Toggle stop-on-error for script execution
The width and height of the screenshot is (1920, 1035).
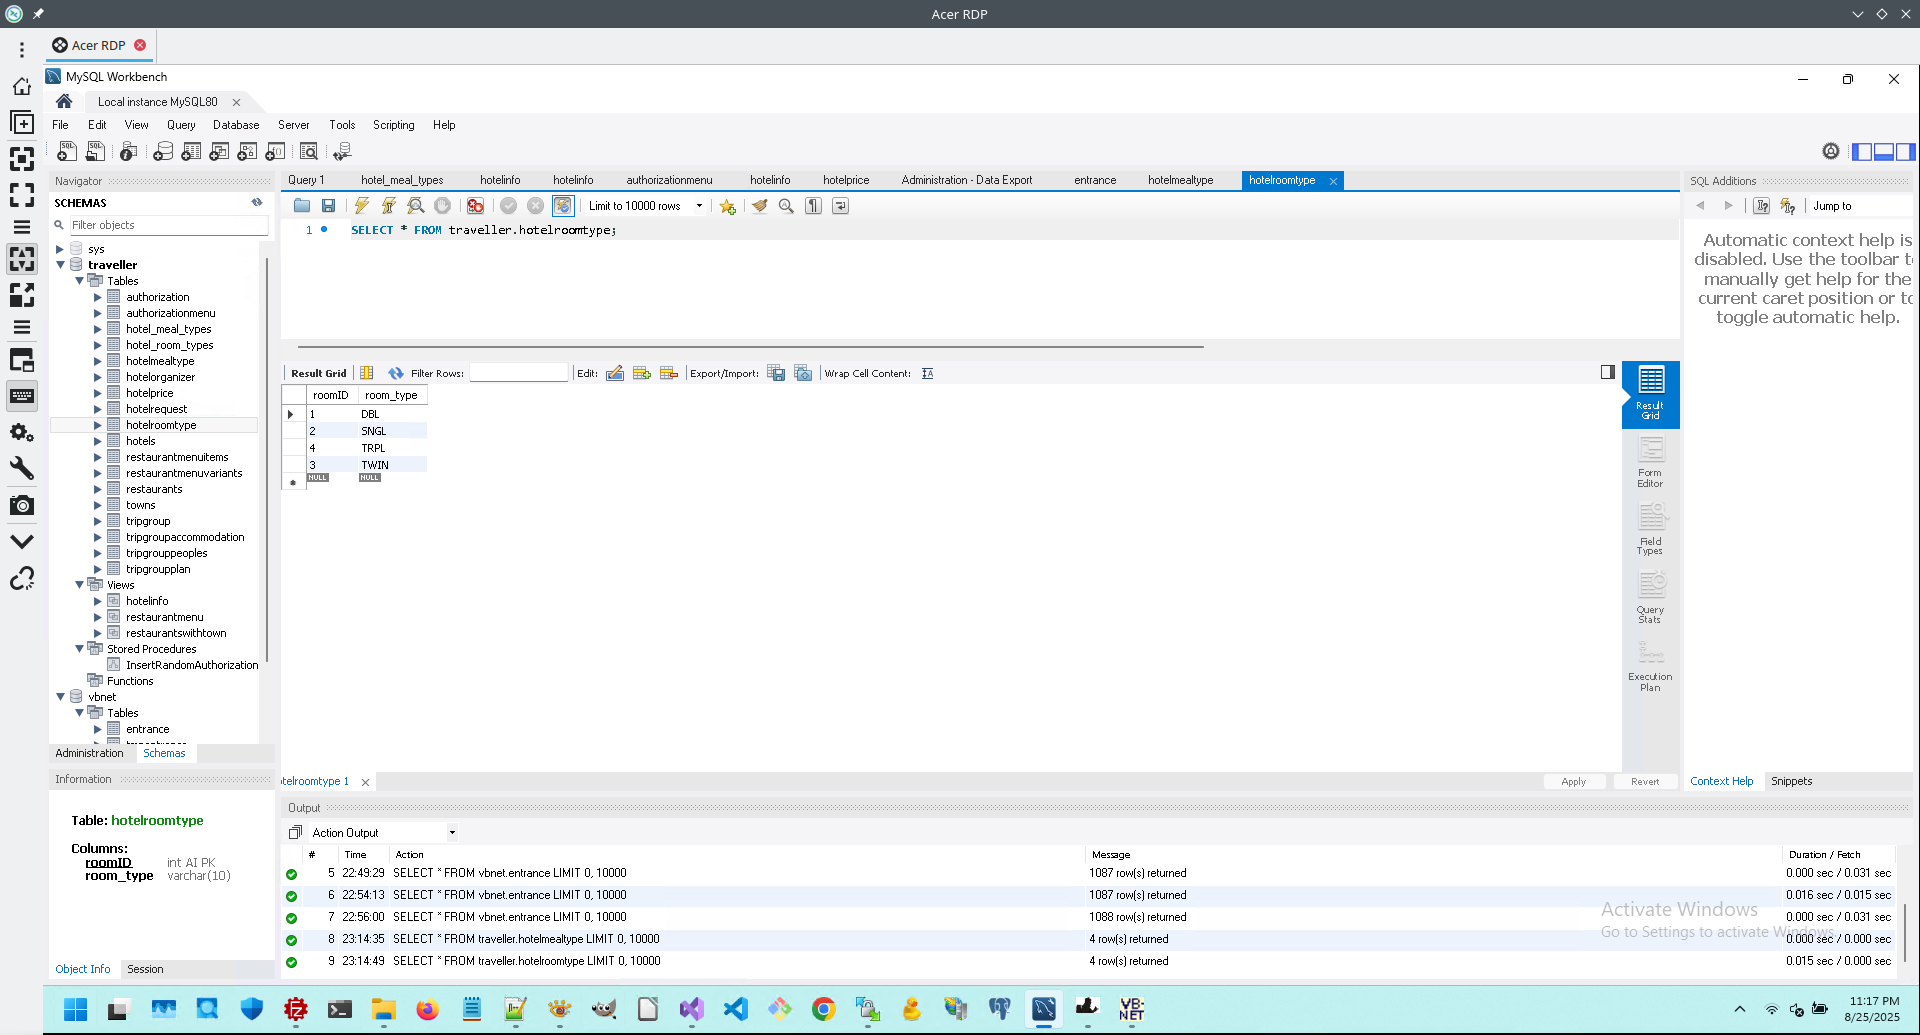pyautogui.click(x=476, y=206)
